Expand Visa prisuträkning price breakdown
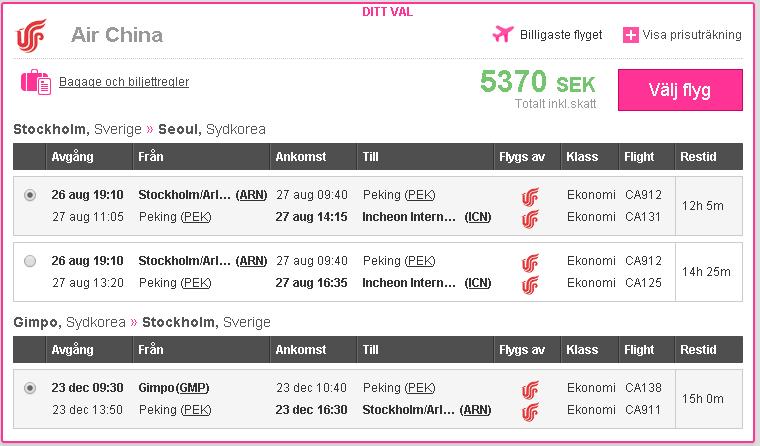The width and height of the screenshot is (760, 446). click(x=691, y=35)
